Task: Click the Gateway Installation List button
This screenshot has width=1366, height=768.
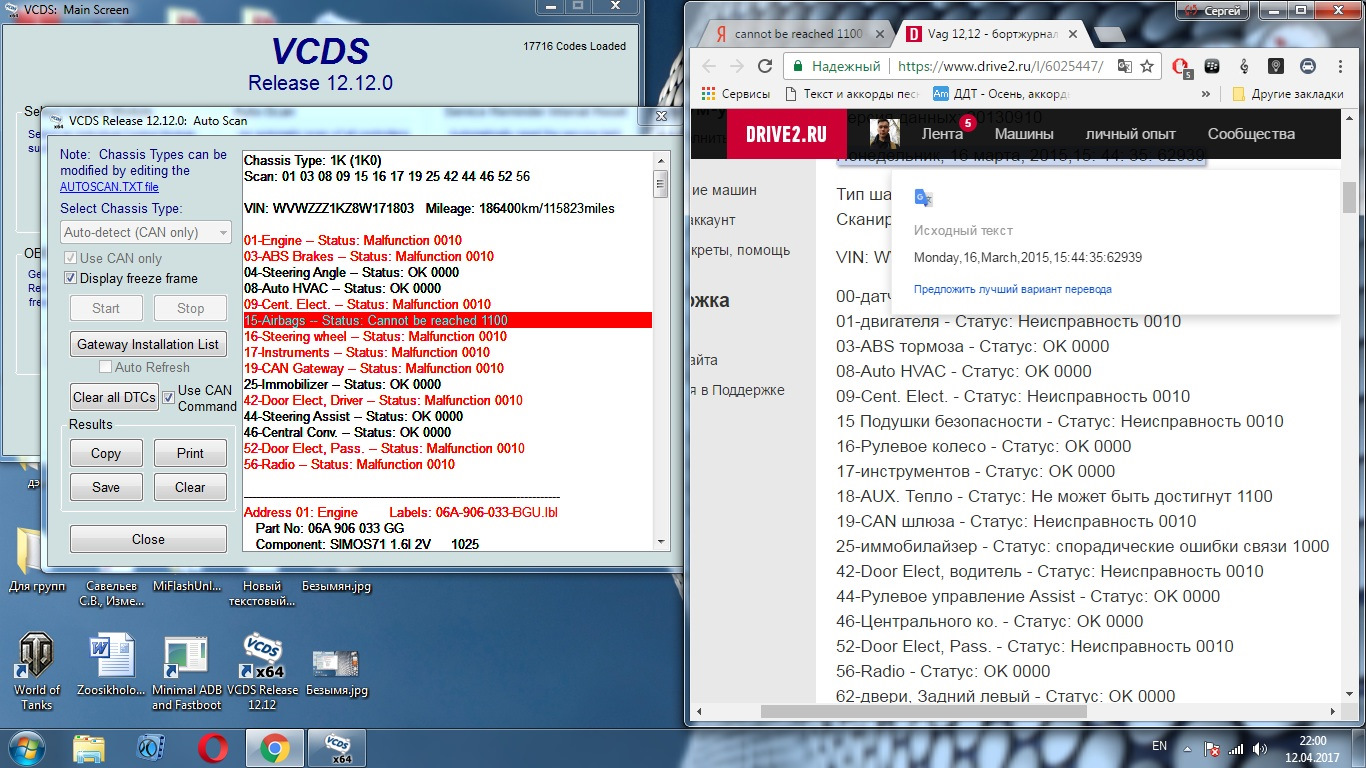Action: coord(148,344)
